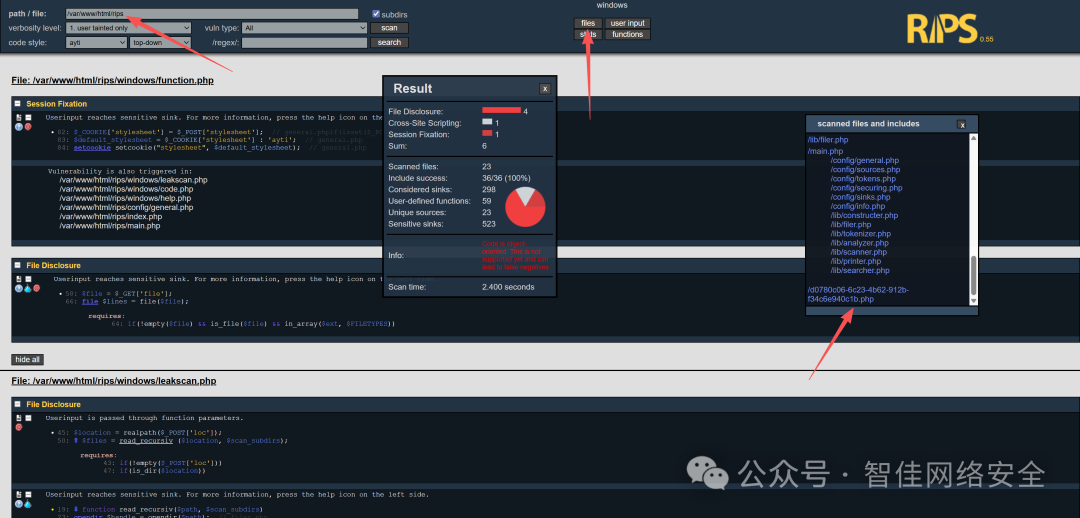Click blue flask exploit icon beside $_GET['file'] finding

point(28,288)
